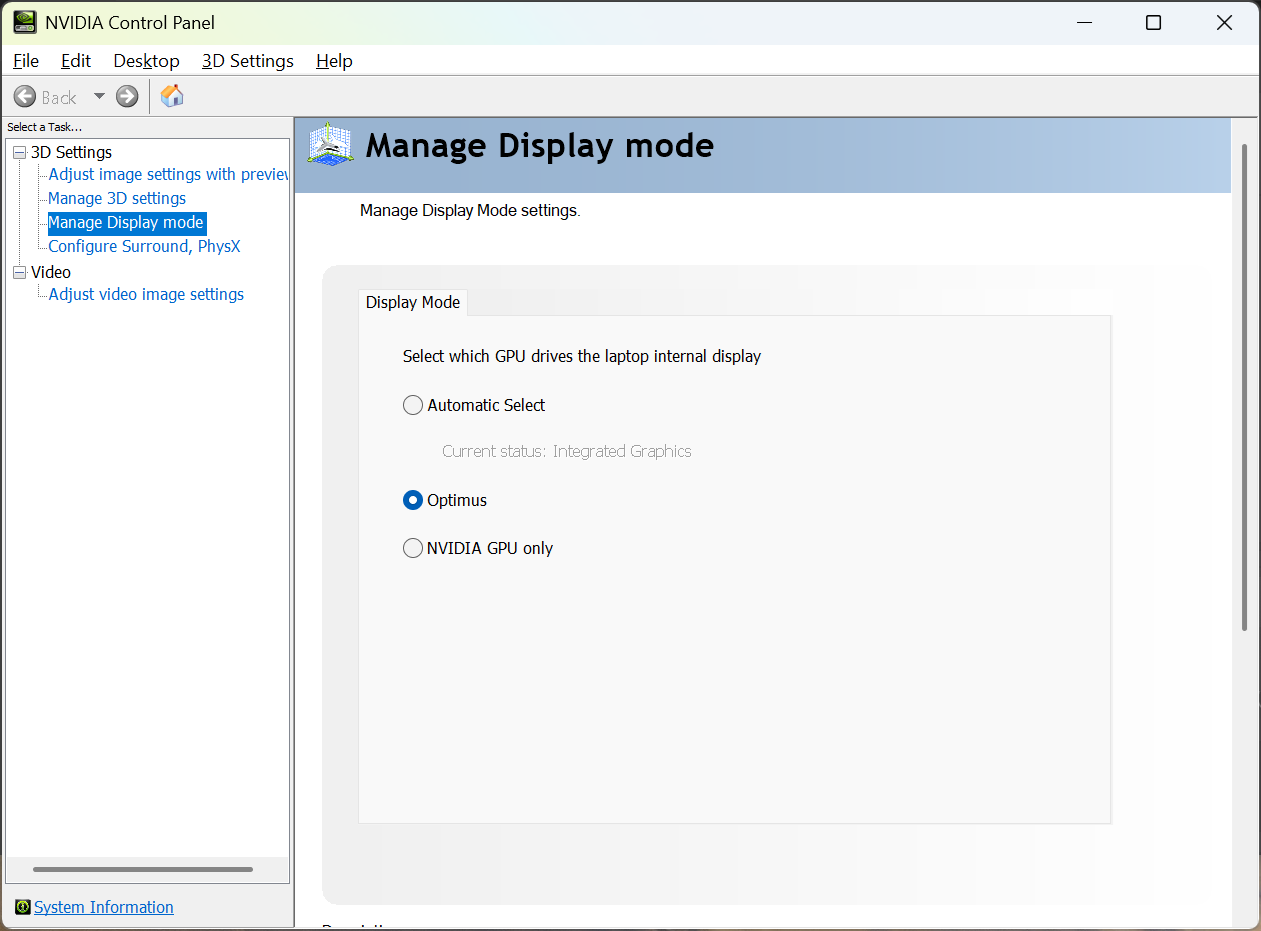The image size is (1261, 931).
Task: Choose the NVIDIA GPU only option
Action: [x=413, y=548]
